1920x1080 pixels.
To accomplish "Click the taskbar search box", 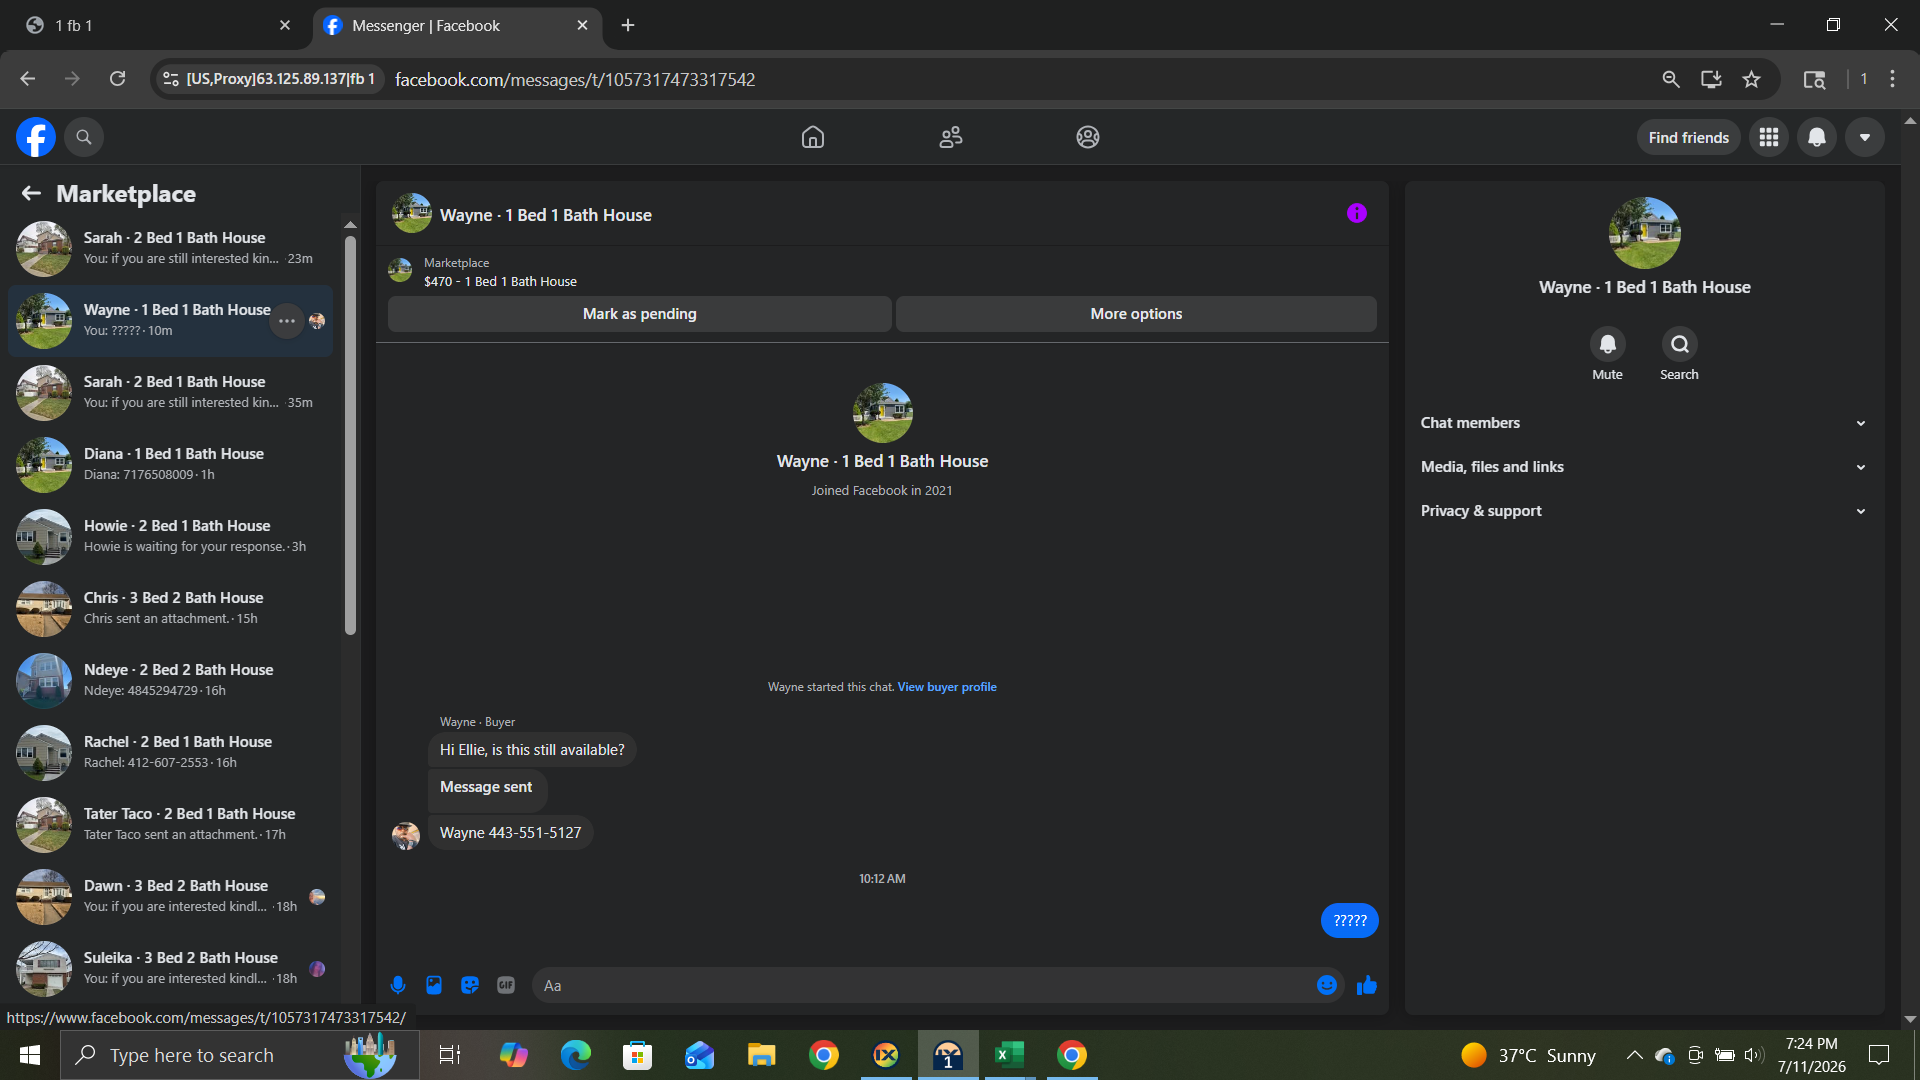I will coord(240,1055).
